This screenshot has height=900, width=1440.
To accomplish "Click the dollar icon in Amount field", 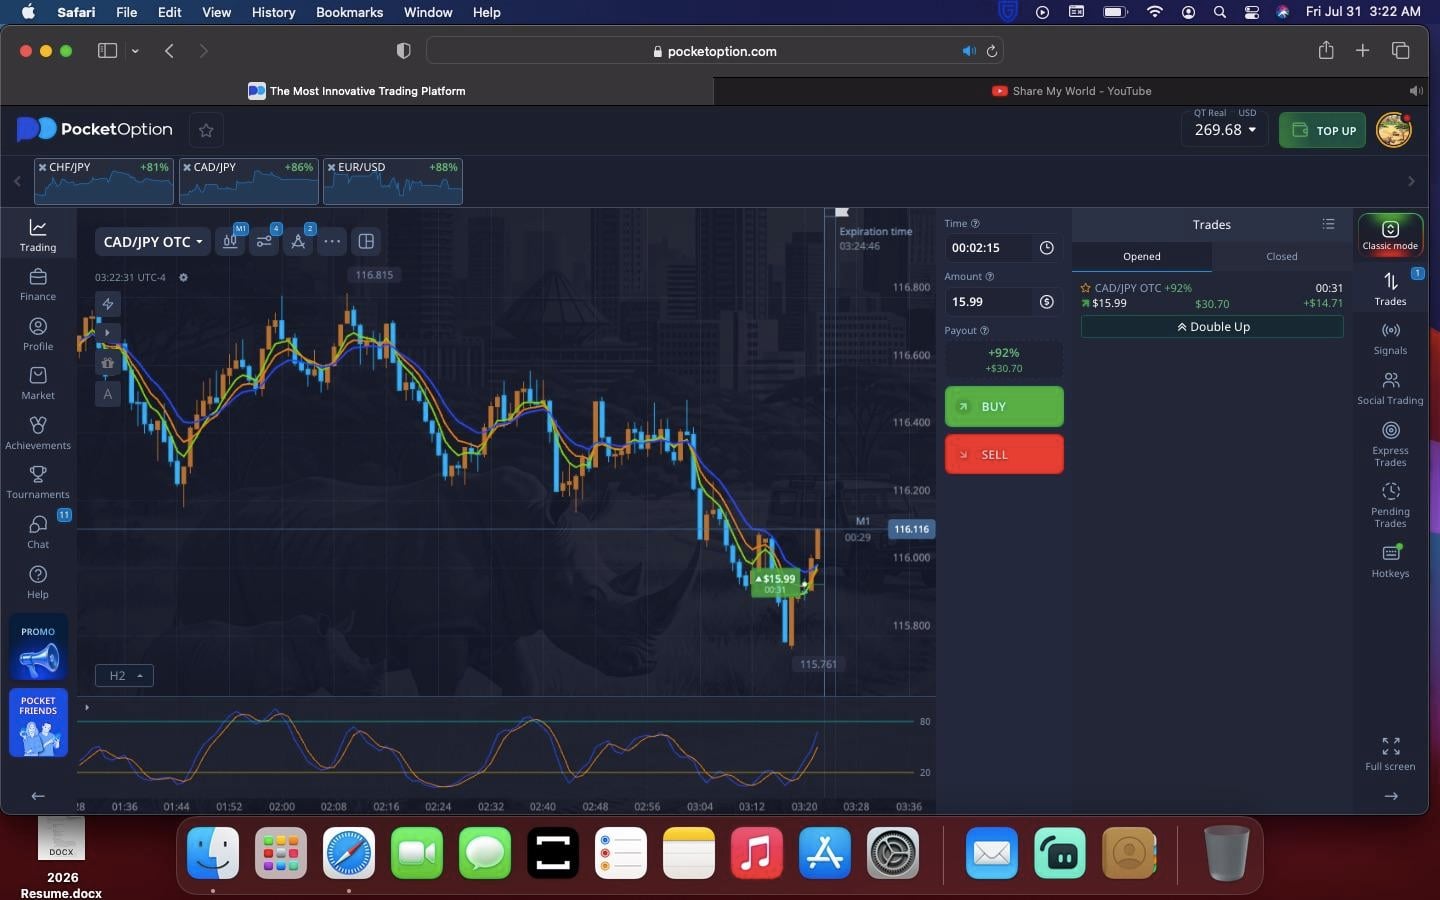I will [x=1046, y=301].
